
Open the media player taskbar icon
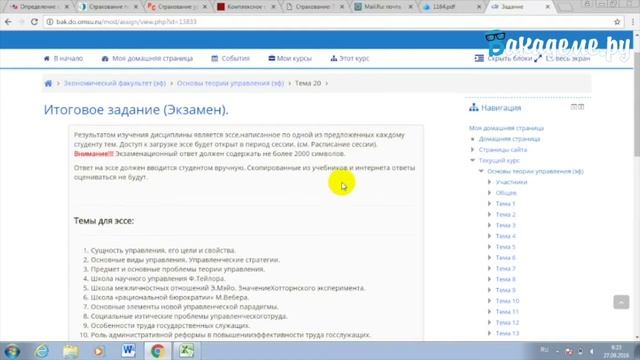click(99, 351)
